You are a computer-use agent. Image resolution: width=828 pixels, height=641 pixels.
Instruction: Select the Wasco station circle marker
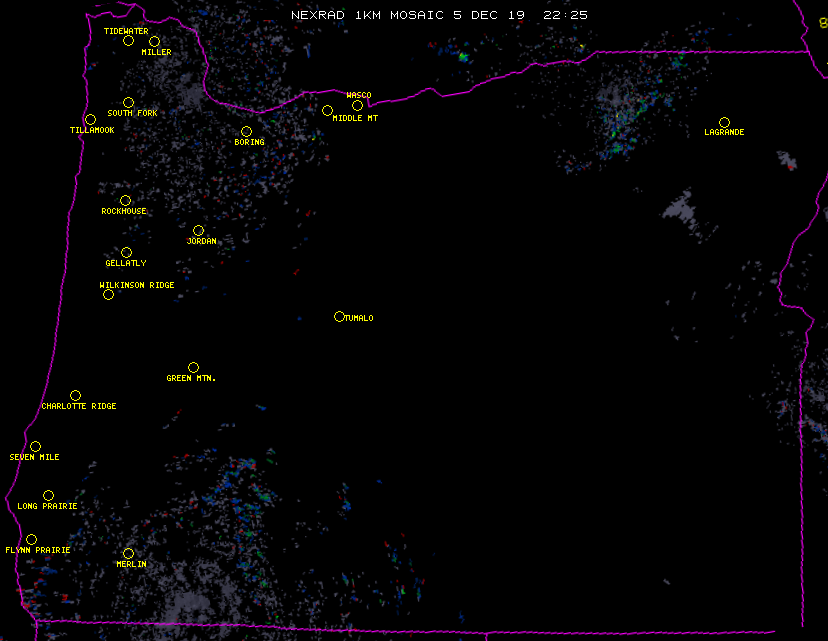point(357,106)
